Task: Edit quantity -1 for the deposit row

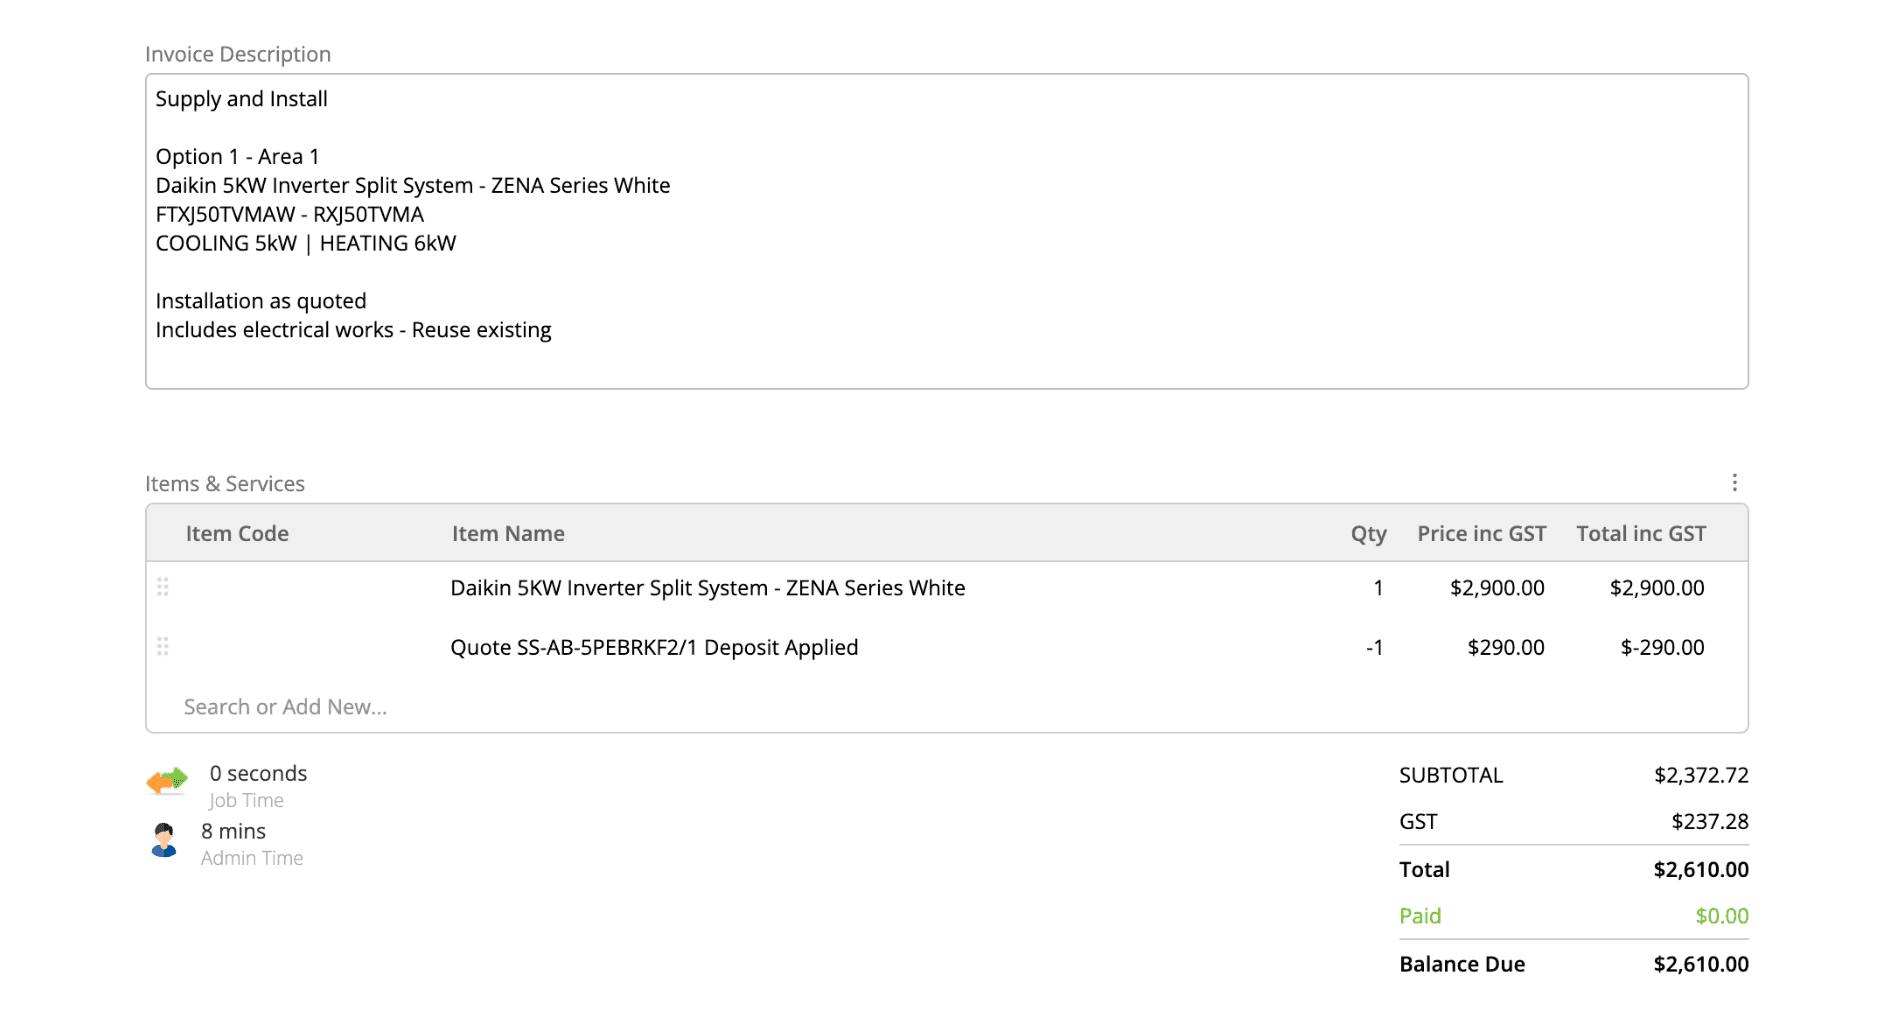Action: point(1375,648)
